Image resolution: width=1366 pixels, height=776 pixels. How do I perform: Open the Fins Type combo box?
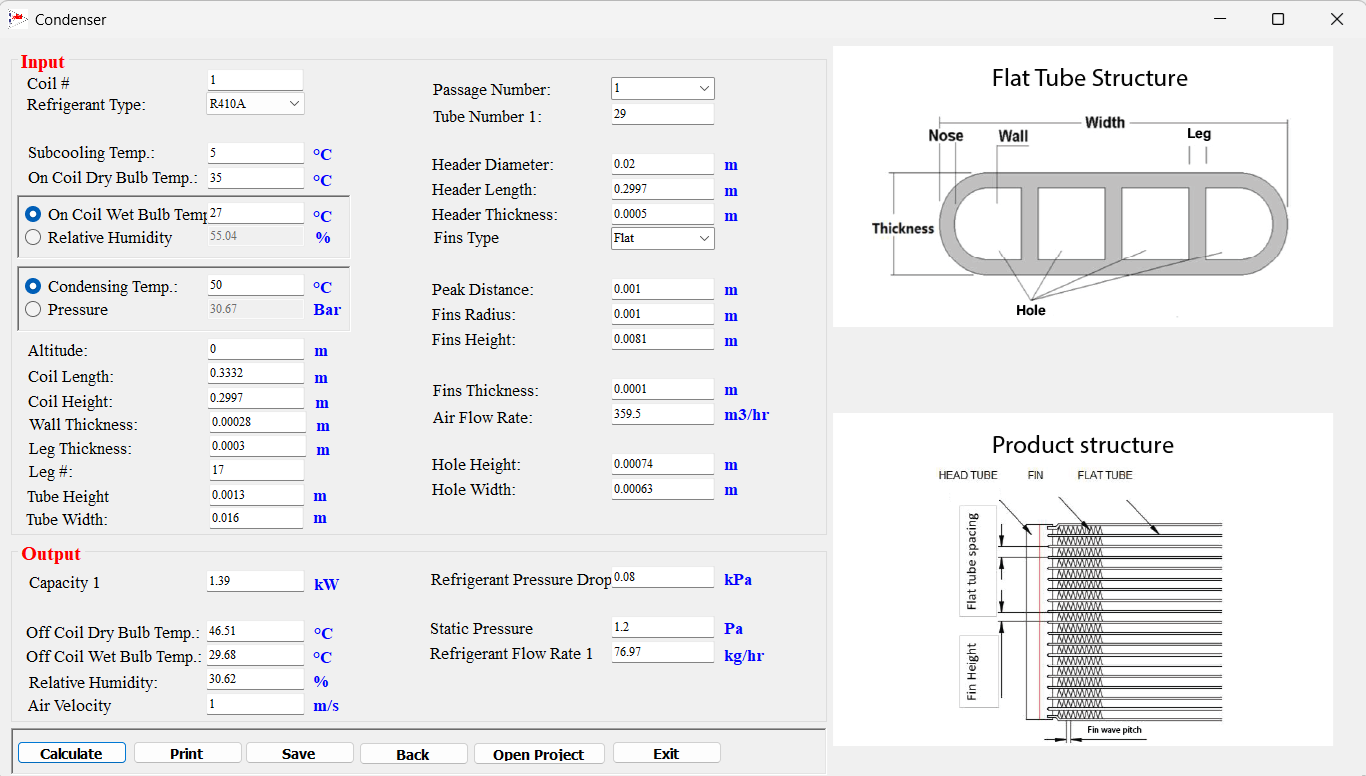click(x=663, y=238)
